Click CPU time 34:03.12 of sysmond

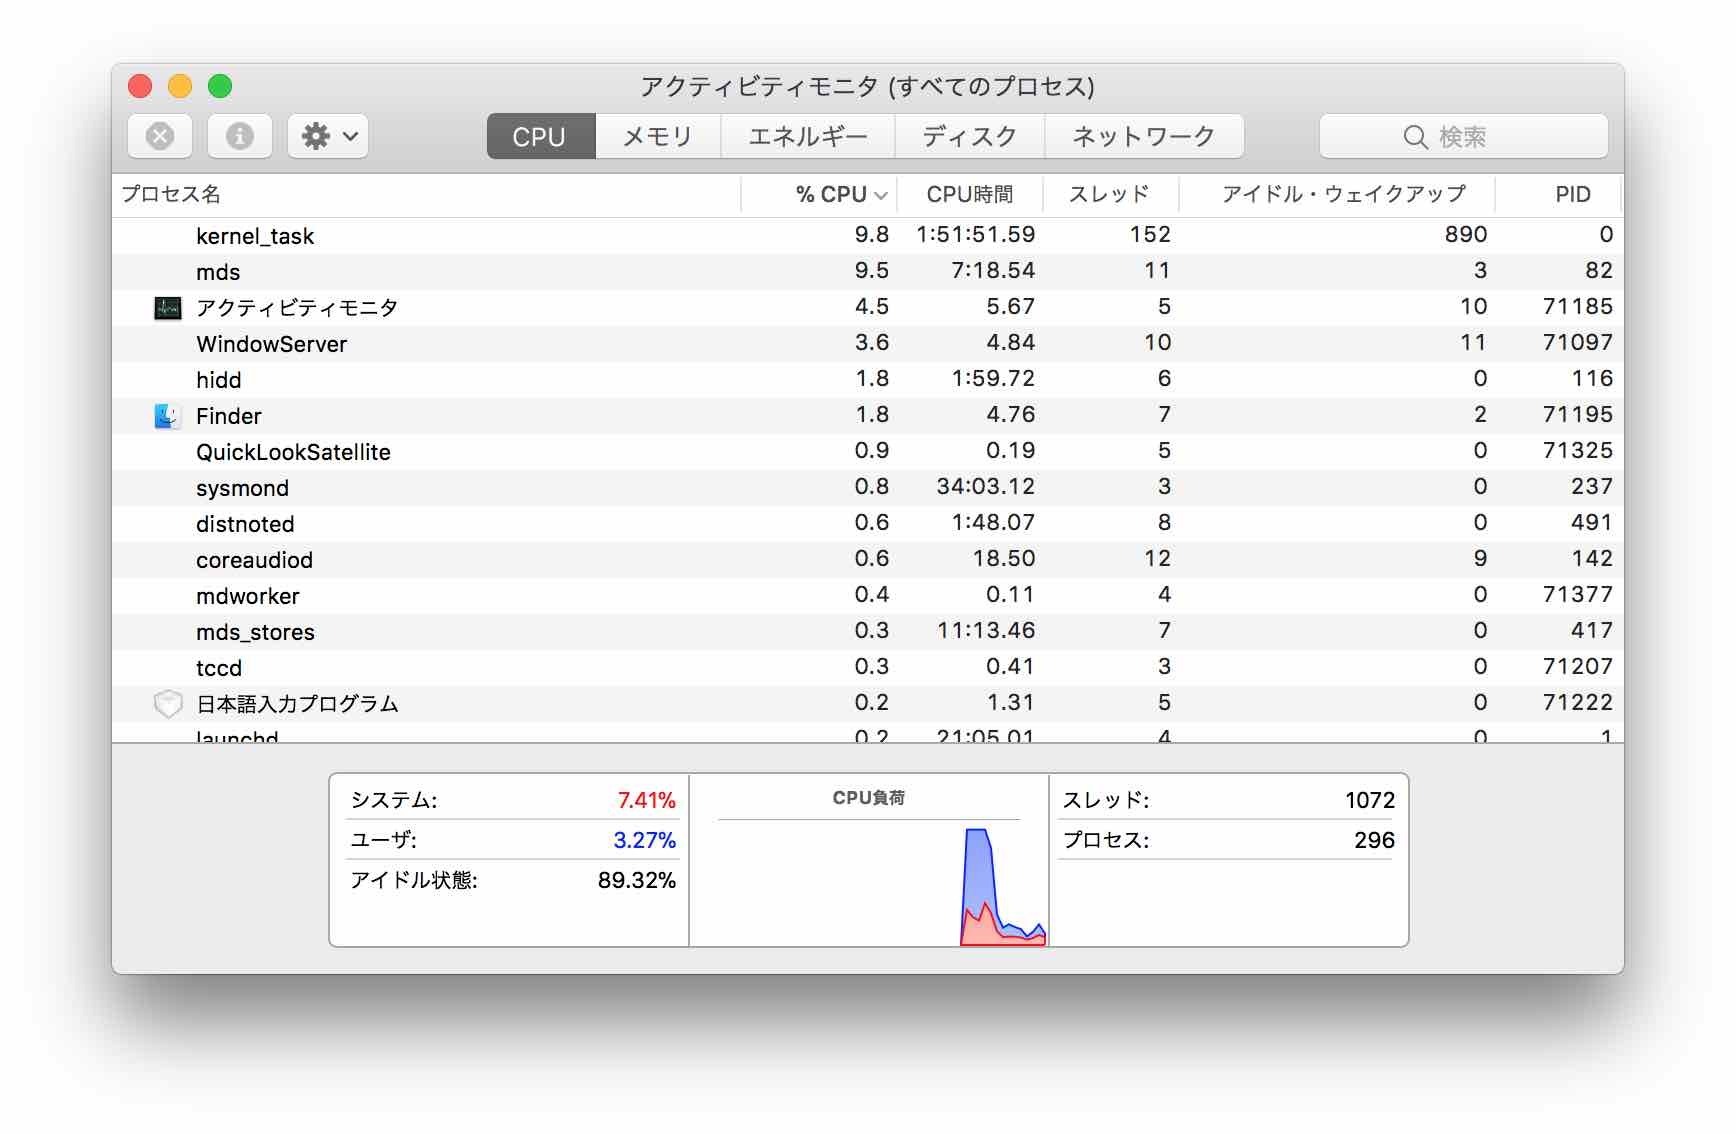click(985, 487)
